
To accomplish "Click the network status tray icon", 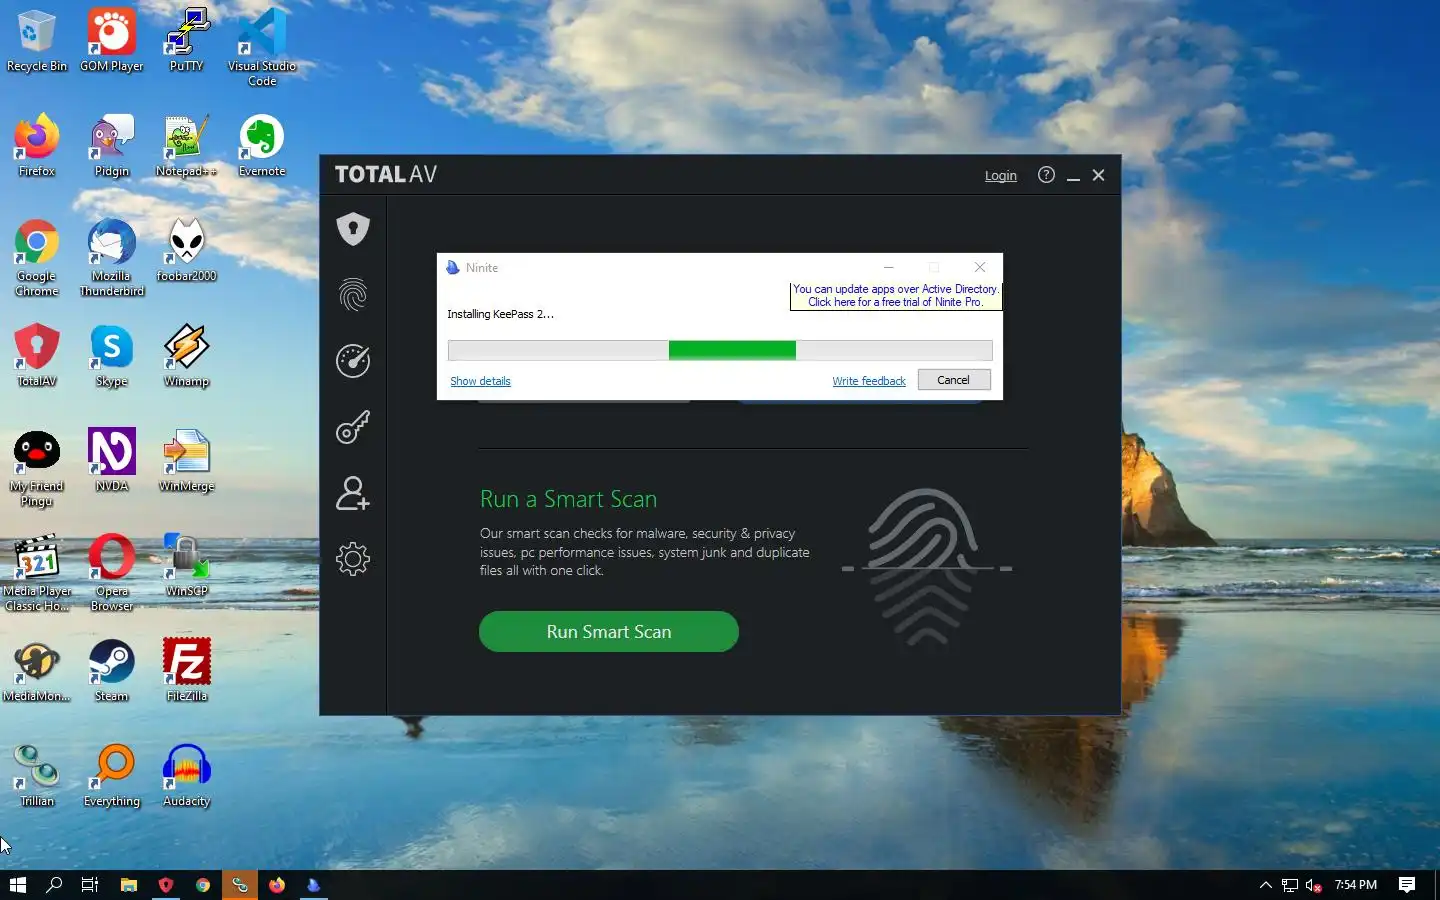I will pyautogui.click(x=1290, y=885).
